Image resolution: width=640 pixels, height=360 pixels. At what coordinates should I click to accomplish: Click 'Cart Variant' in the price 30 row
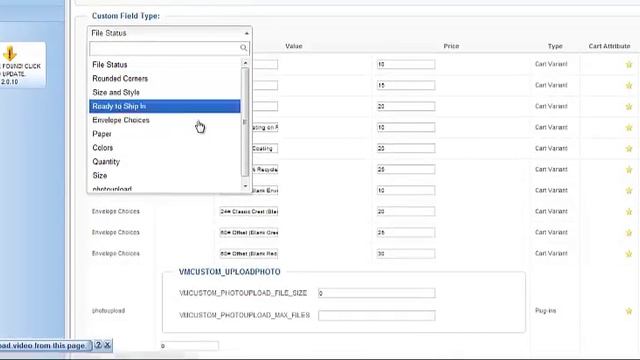pyautogui.click(x=551, y=253)
